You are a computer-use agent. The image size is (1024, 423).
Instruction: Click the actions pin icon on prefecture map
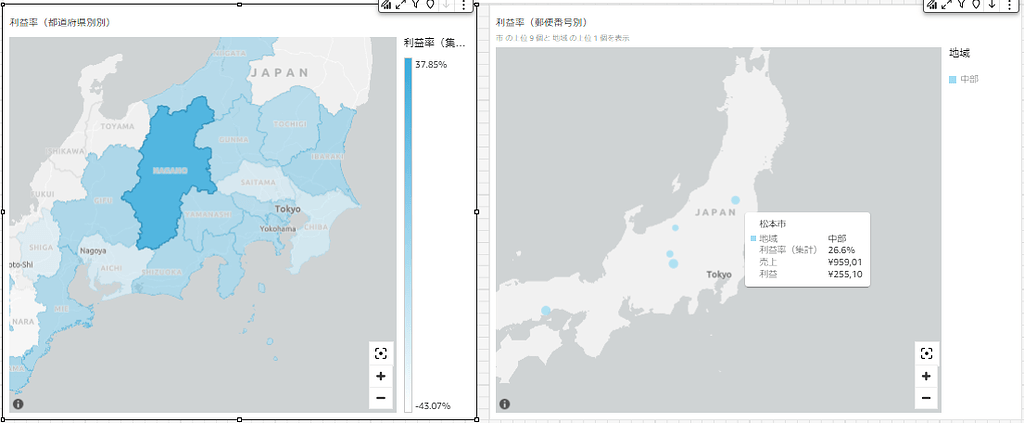[430, 4]
